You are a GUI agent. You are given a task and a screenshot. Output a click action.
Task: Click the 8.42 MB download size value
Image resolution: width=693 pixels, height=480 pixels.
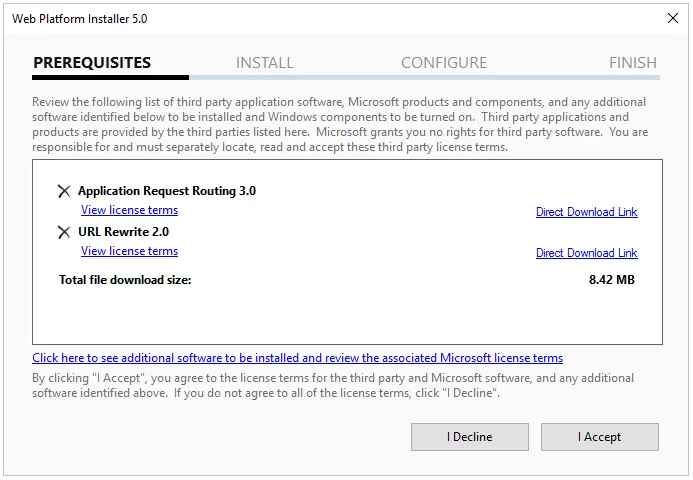(611, 280)
